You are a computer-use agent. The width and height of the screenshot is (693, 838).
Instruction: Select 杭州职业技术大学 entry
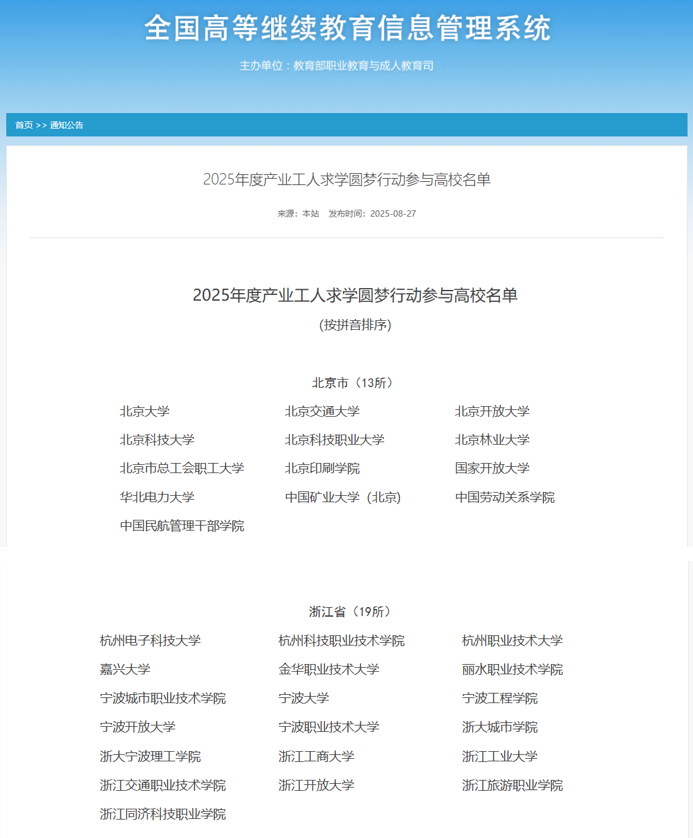tap(512, 640)
